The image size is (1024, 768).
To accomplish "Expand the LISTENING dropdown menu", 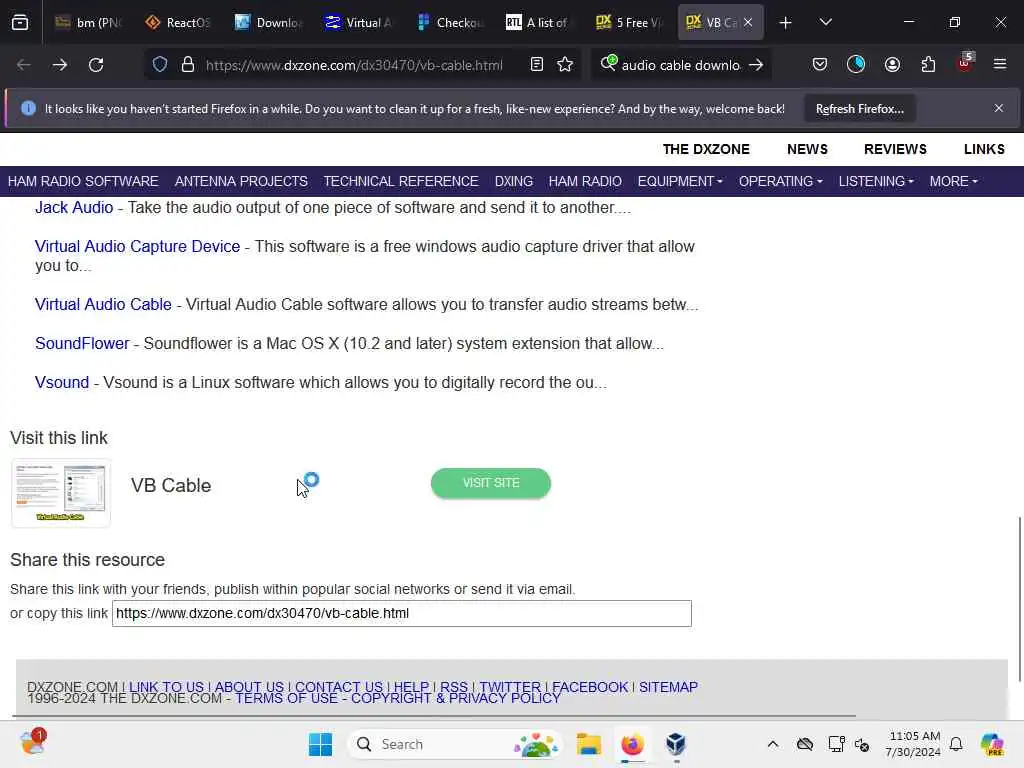I will pyautogui.click(x=876, y=182).
